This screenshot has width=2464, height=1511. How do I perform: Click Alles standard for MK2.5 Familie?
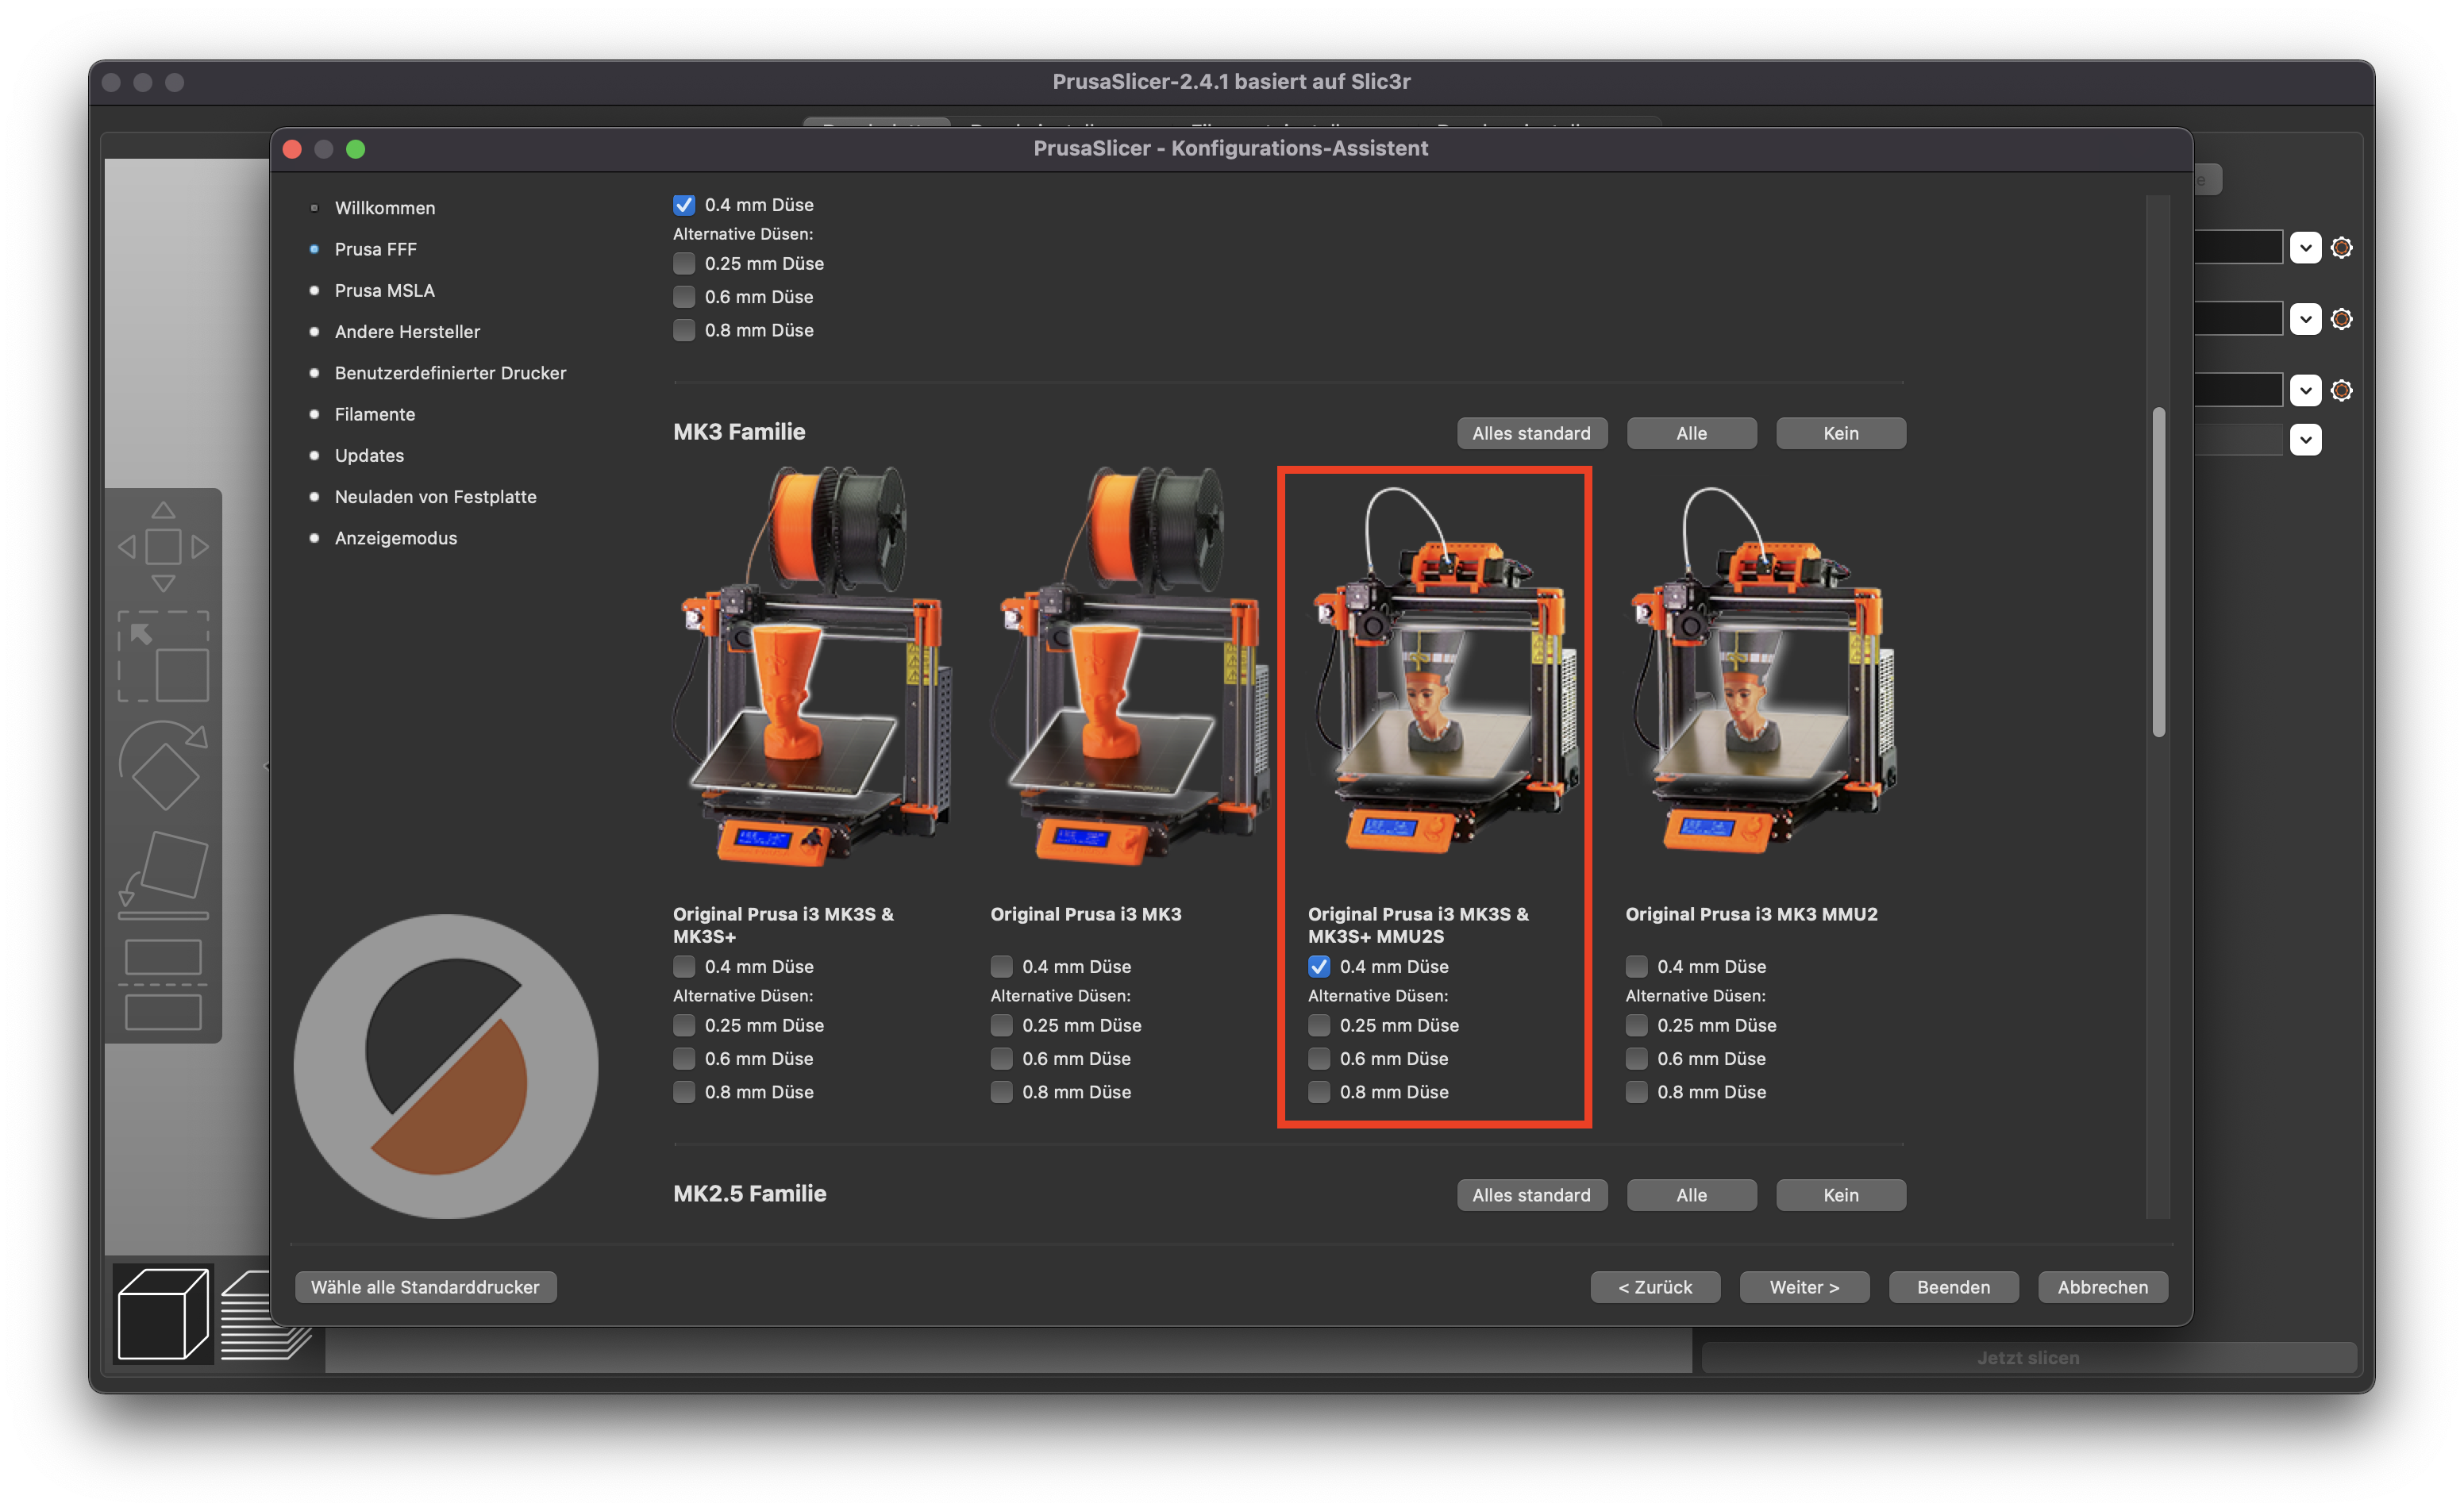click(x=1531, y=1195)
